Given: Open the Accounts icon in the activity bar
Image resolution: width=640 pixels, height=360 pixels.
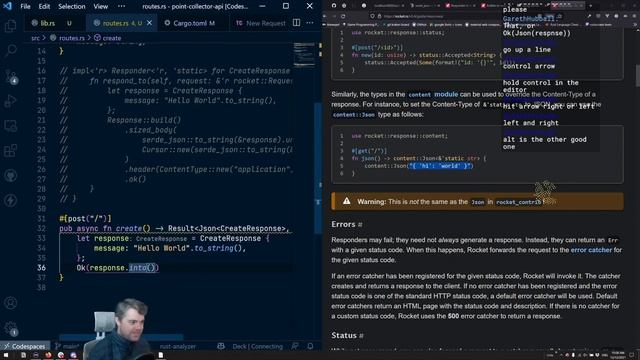Looking at the screenshot, I should pyautogui.click(x=11, y=303).
